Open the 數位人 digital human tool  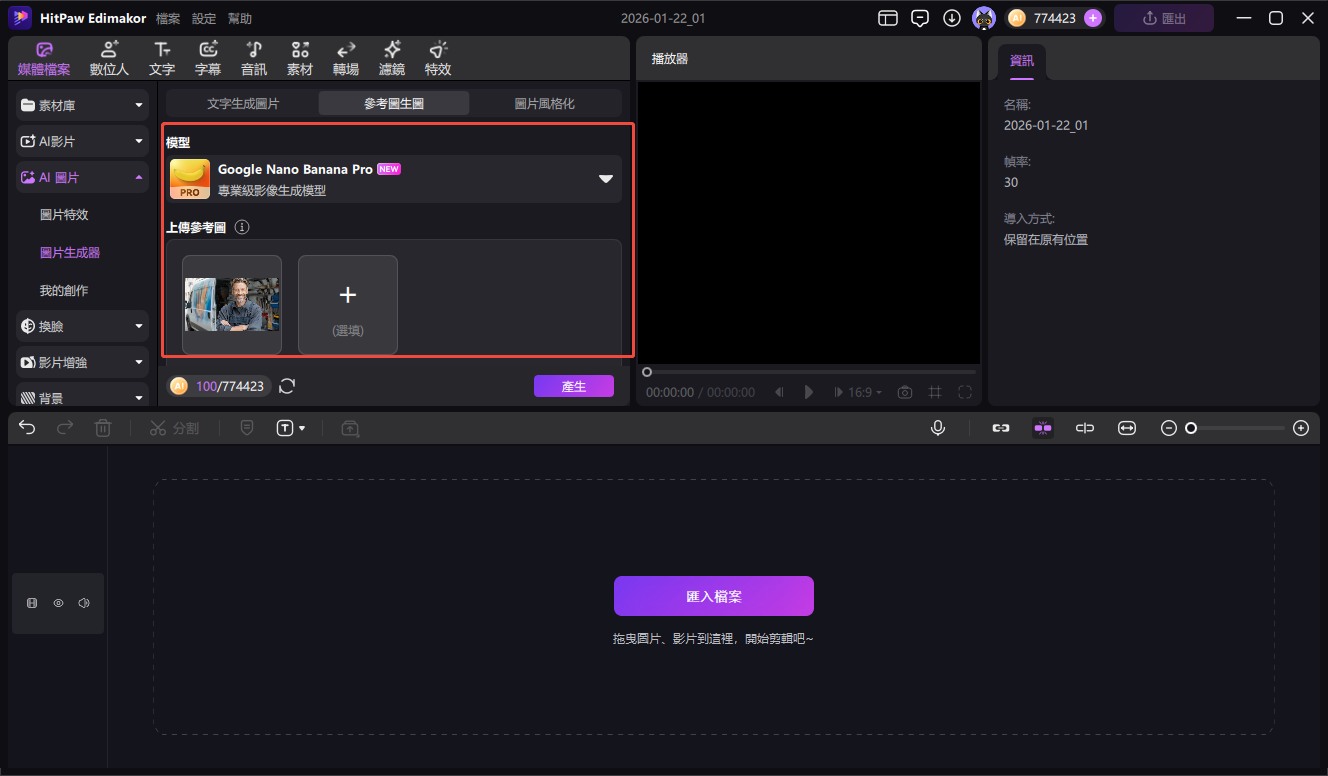109,59
